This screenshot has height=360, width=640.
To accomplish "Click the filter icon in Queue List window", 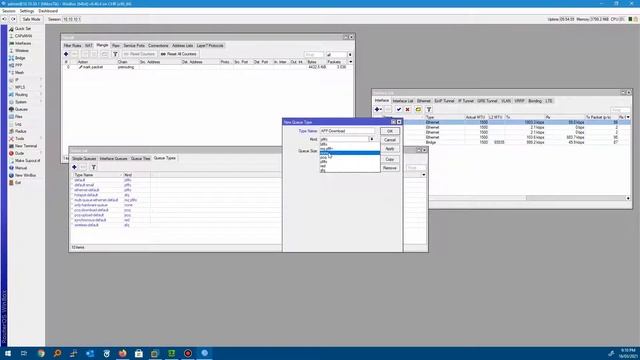I will pyautogui.click(x=94, y=167).
